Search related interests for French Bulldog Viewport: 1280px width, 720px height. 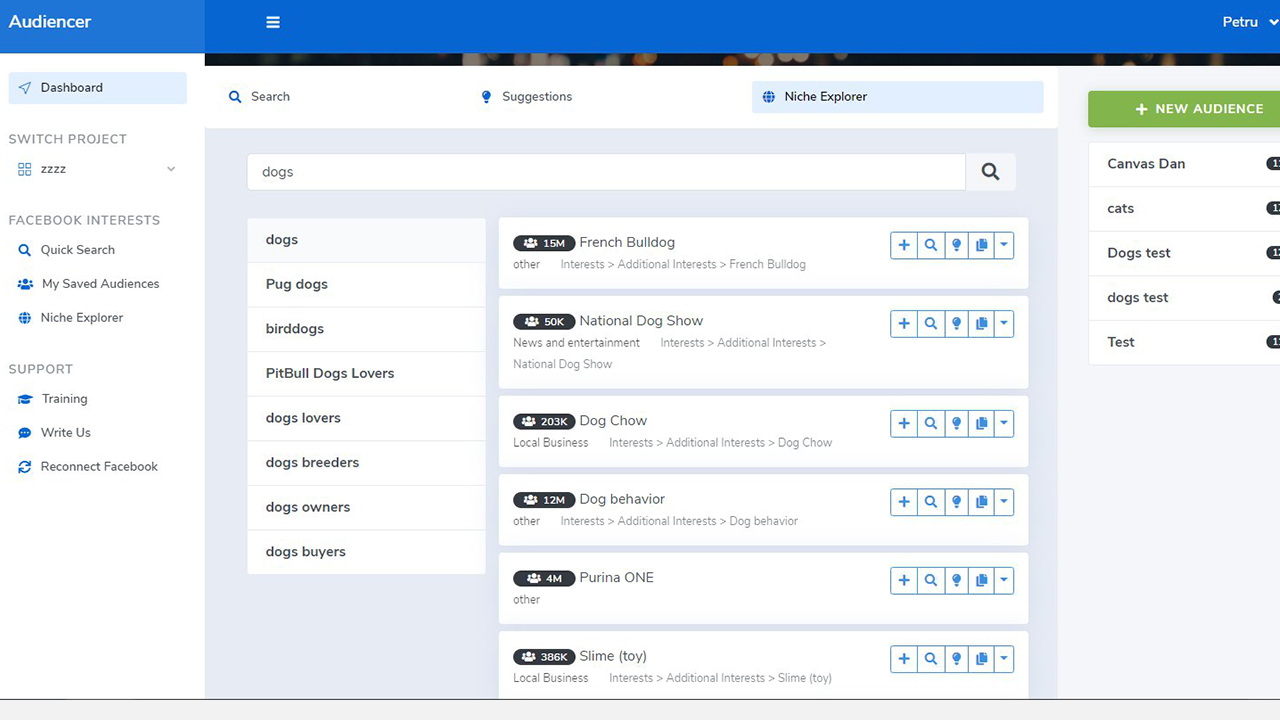tap(931, 245)
